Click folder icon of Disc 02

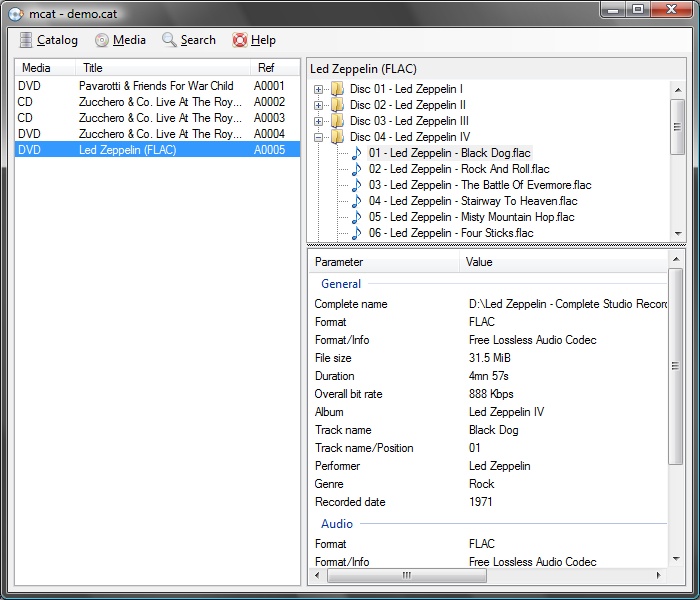[338, 105]
